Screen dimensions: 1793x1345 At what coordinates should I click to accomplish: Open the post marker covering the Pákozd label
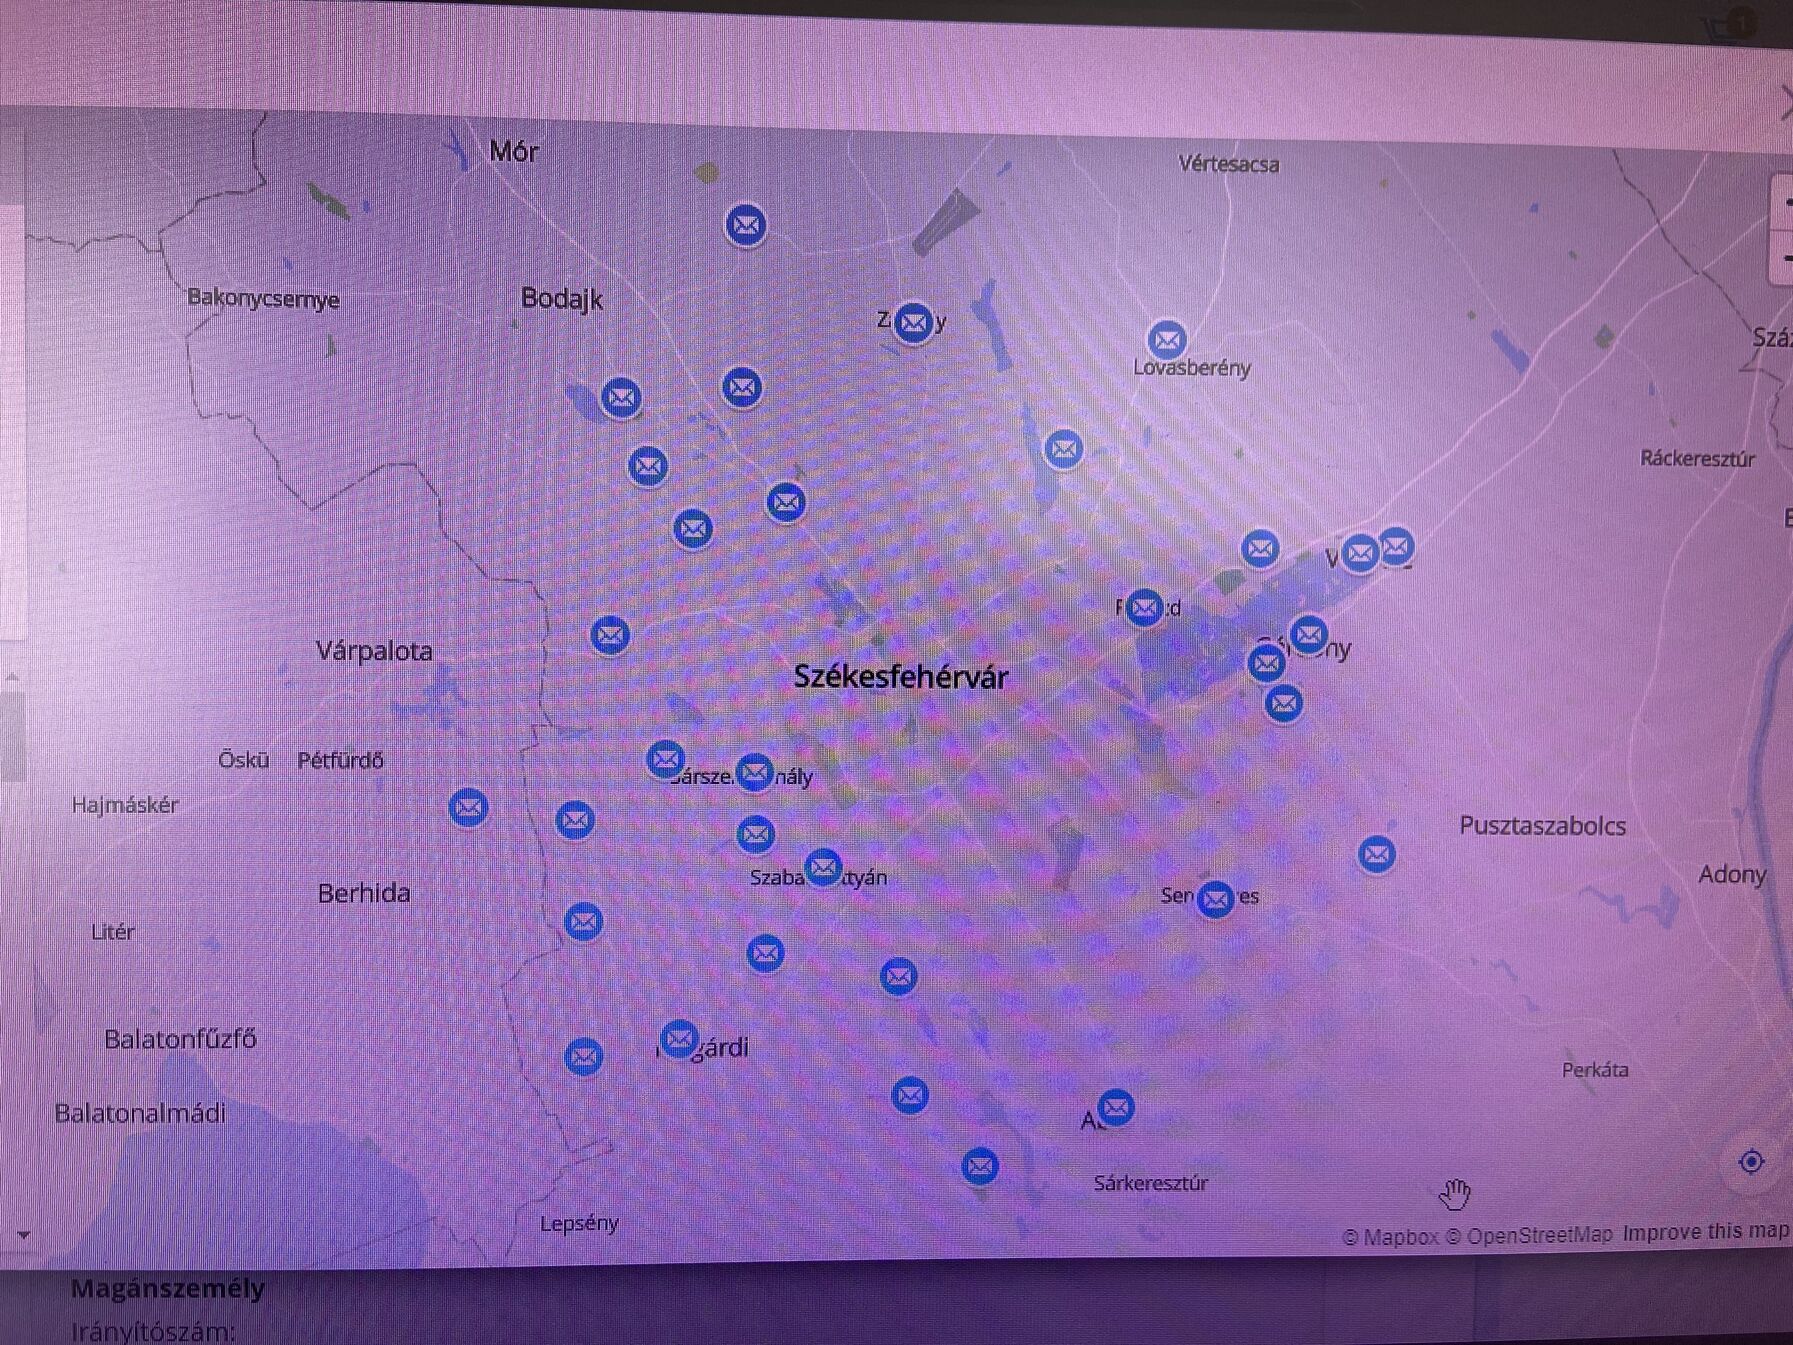[x=1145, y=607]
